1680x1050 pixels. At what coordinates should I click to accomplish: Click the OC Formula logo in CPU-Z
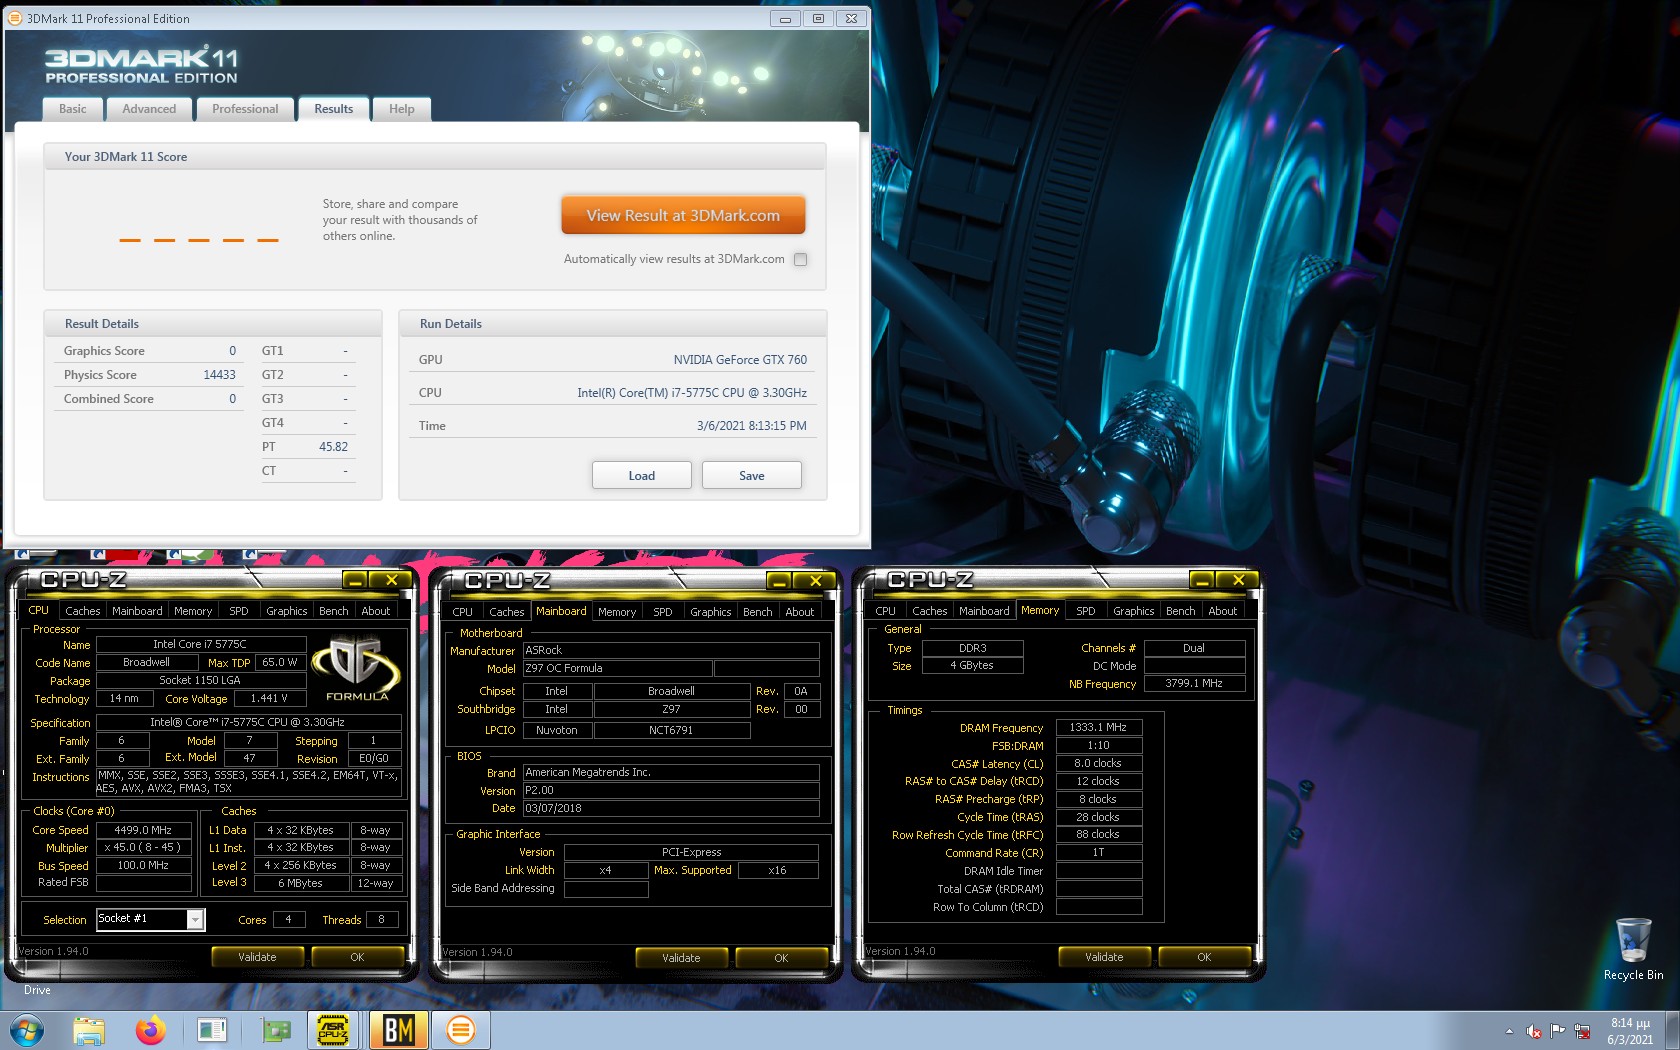pos(357,669)
